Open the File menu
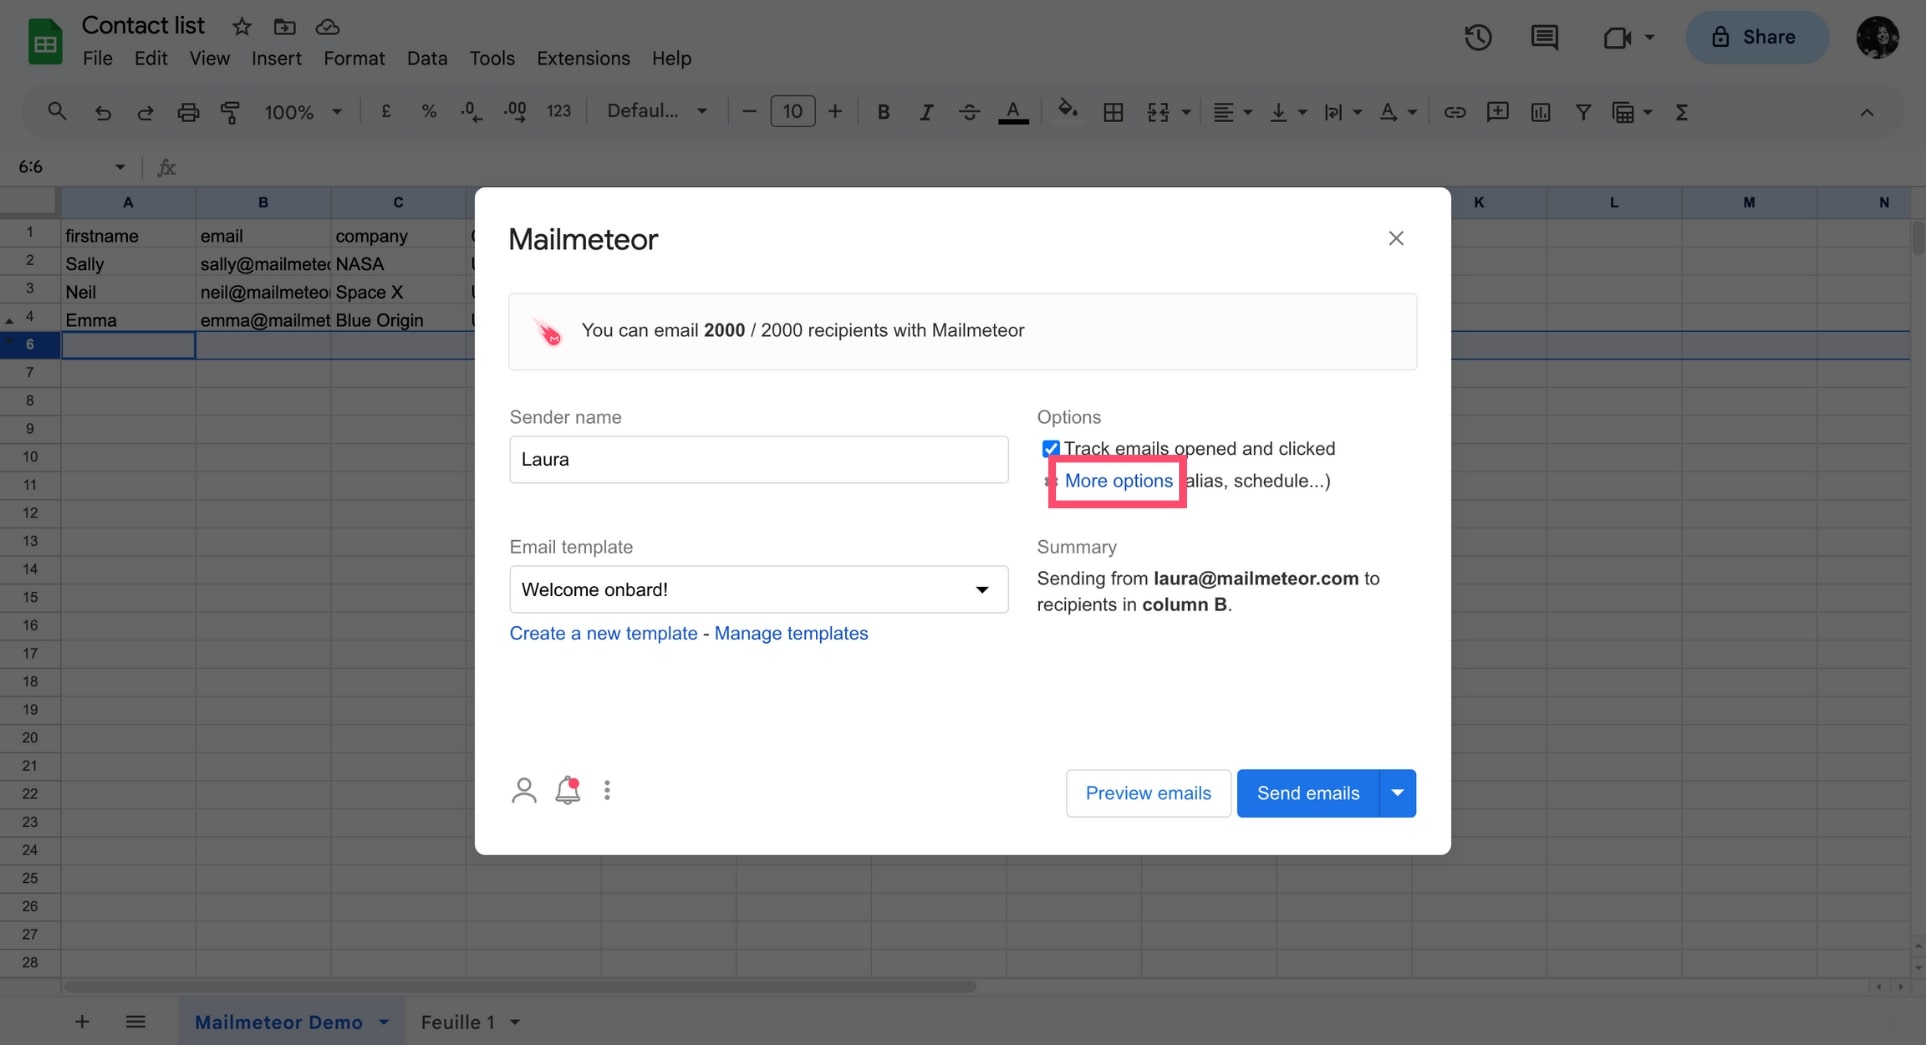 click(x=97, y=58)
